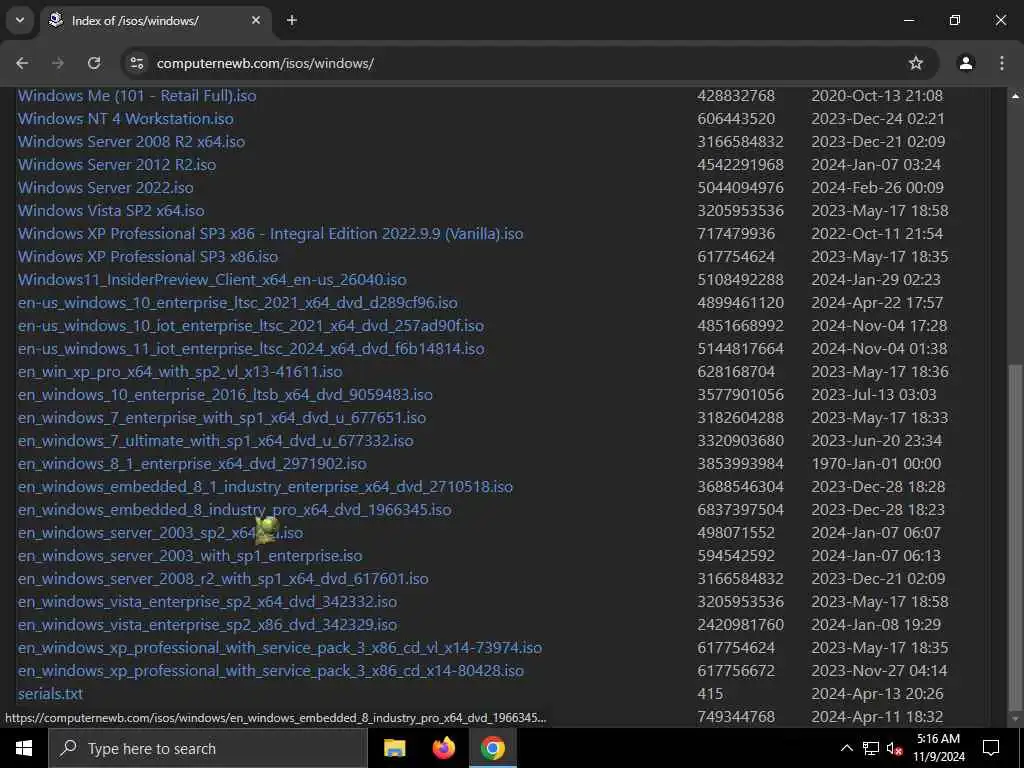Click date 2024-Nov-04 17:28
The image size is (1024, 768).
click(x=879, y=325)
